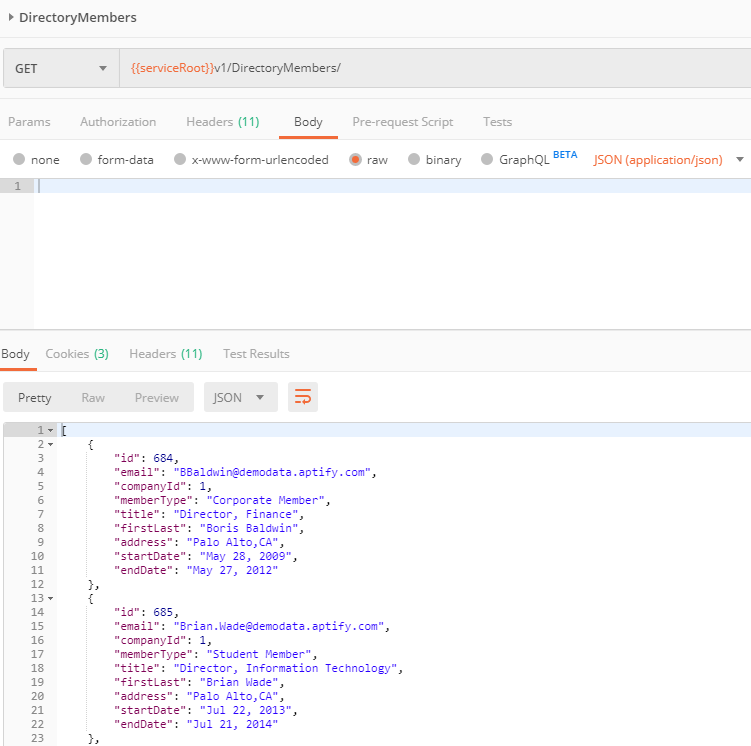The height and width of the screenshot is (746, 751).
Task: Choose the binary body option
Action: coord(414,159)
